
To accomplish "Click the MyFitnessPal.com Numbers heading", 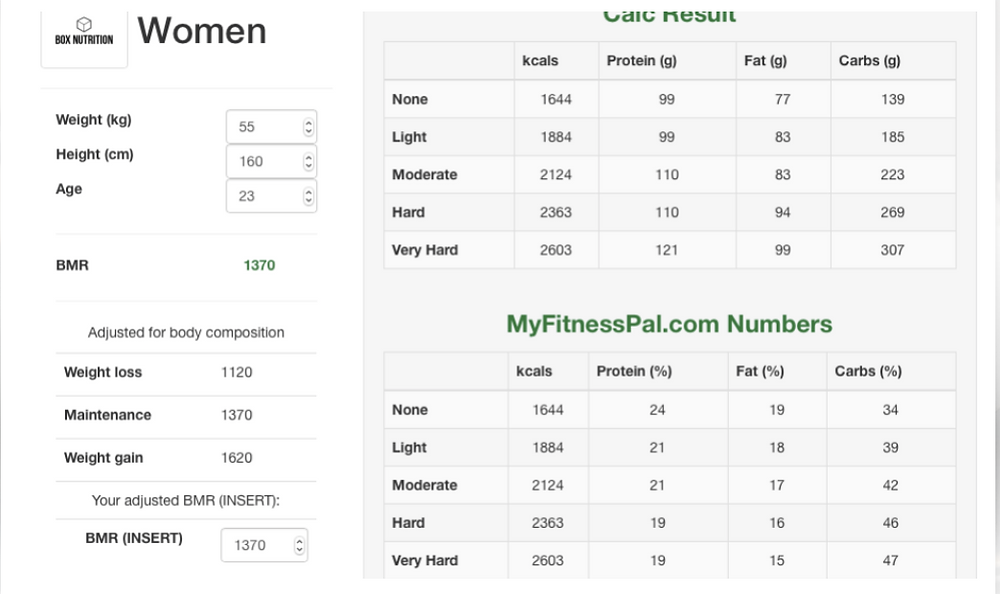I will pyautogui.click(x=669, y=324).
